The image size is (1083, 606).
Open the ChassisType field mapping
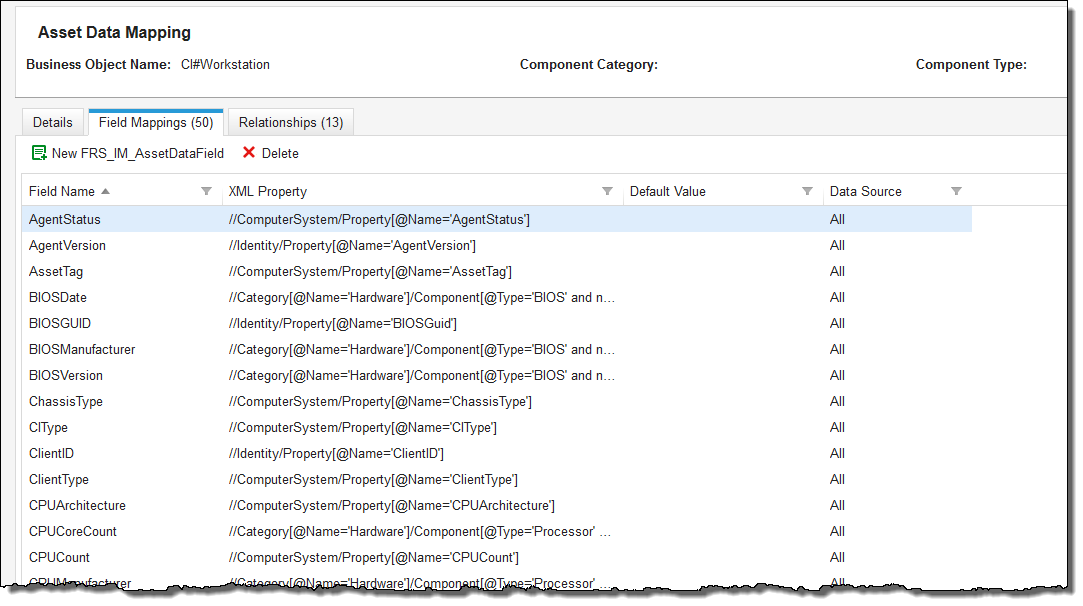(66, 401)
